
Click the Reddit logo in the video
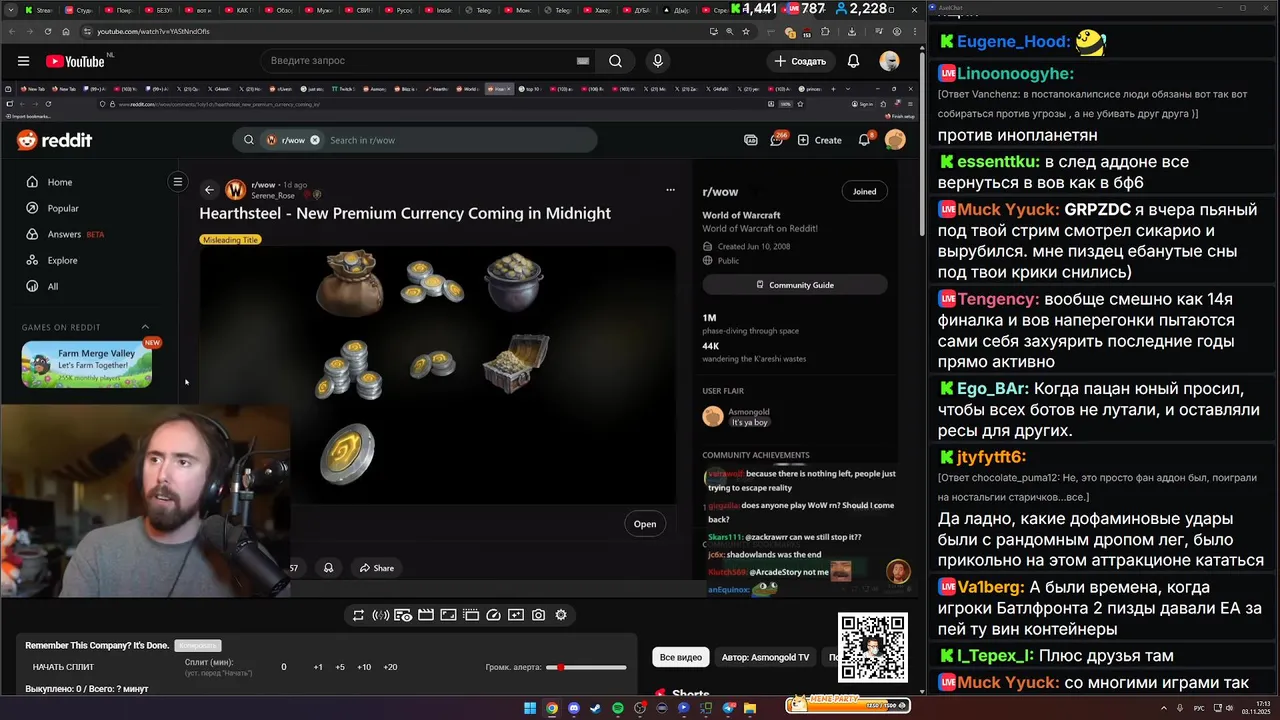(54, 140)
